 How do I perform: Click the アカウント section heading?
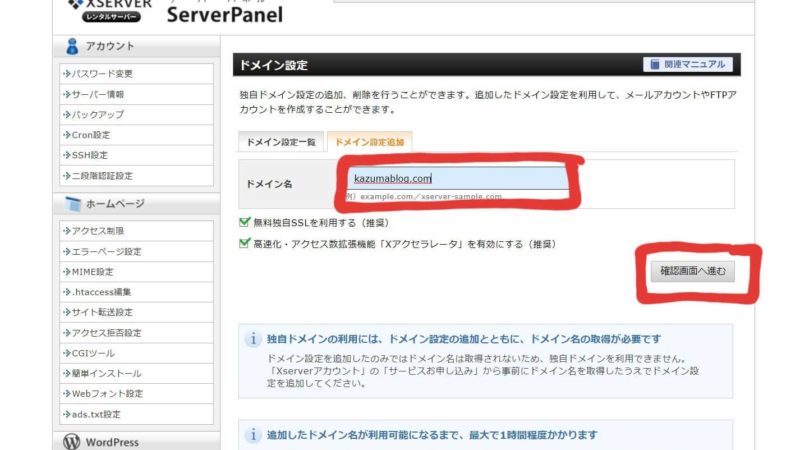pos(110,46)
